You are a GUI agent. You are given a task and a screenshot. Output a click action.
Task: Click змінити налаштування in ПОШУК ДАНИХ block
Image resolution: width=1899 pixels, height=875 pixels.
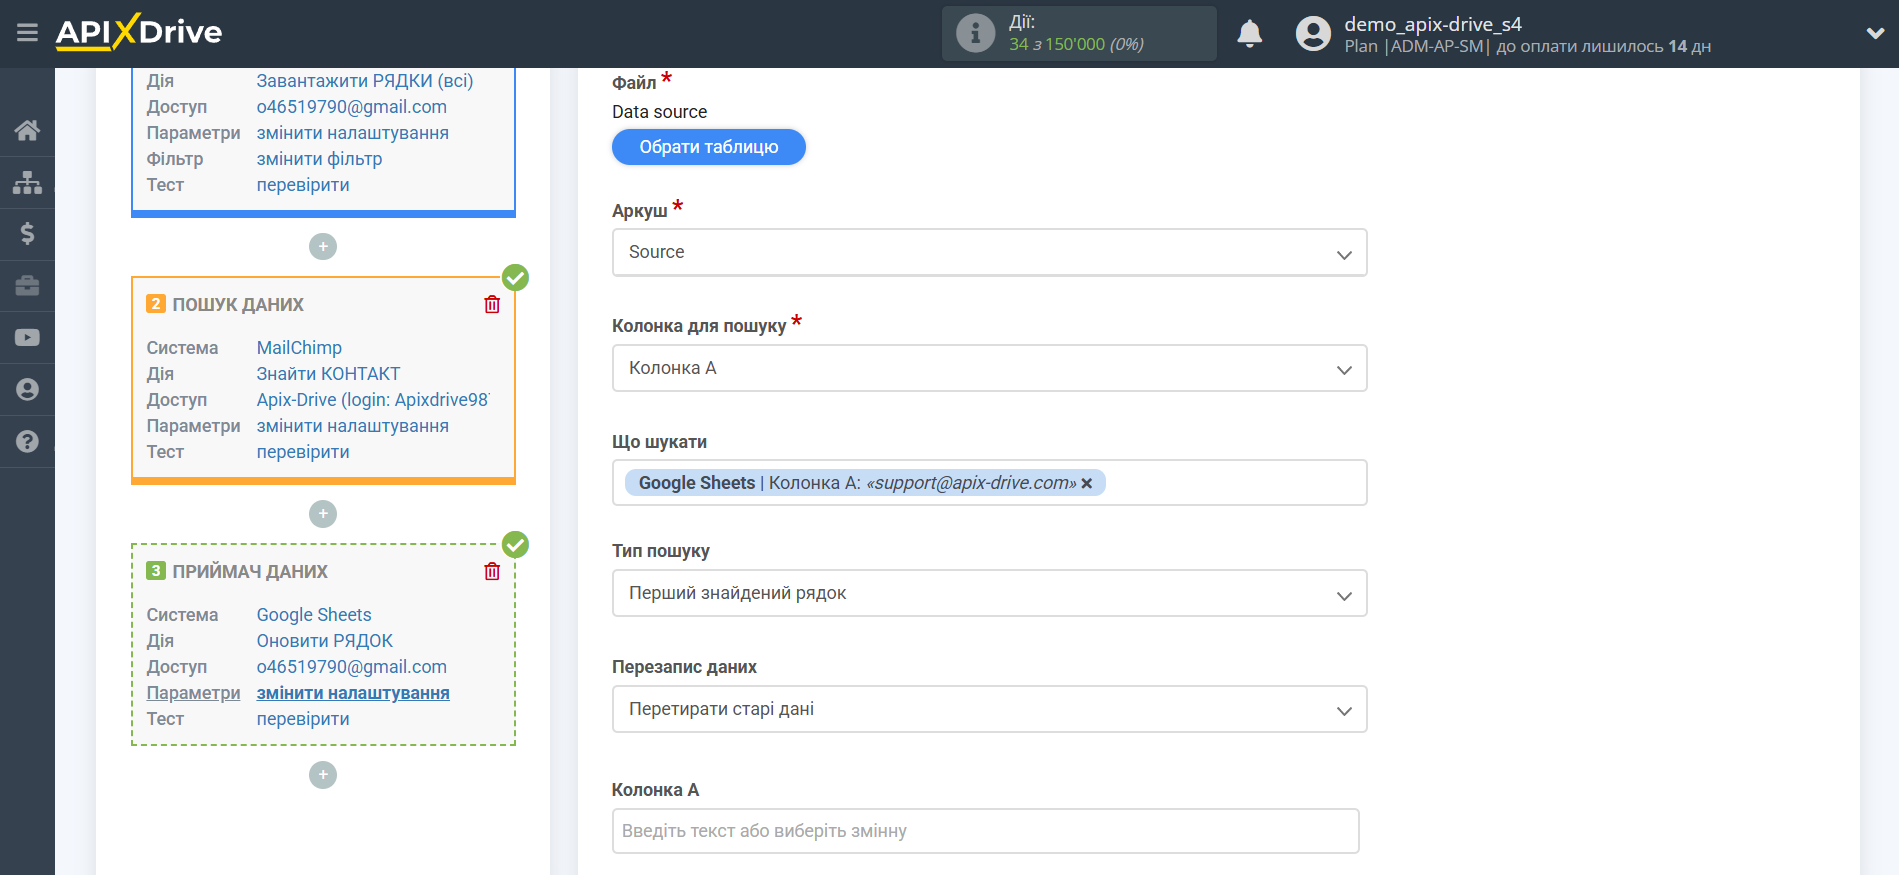pyautogui.click(x=353, y=426)
